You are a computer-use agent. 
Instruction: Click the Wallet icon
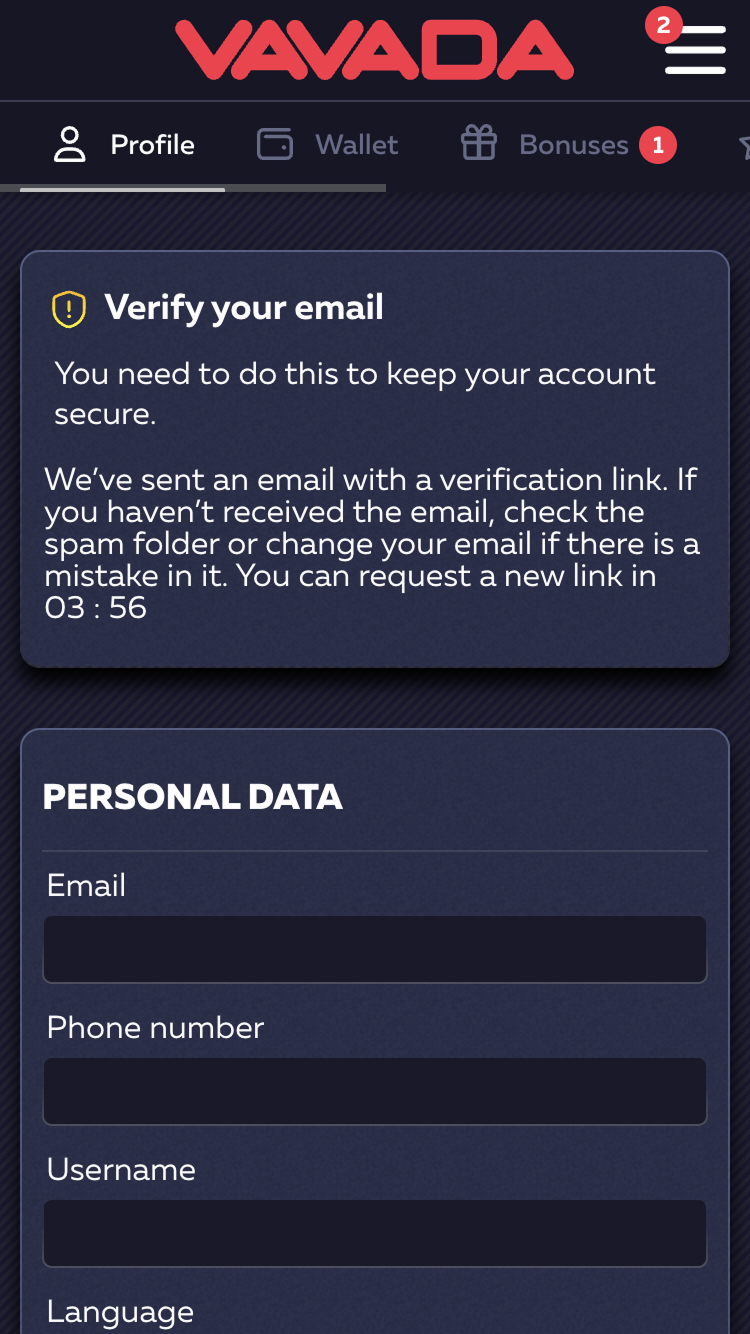click(x=274, y=145)
